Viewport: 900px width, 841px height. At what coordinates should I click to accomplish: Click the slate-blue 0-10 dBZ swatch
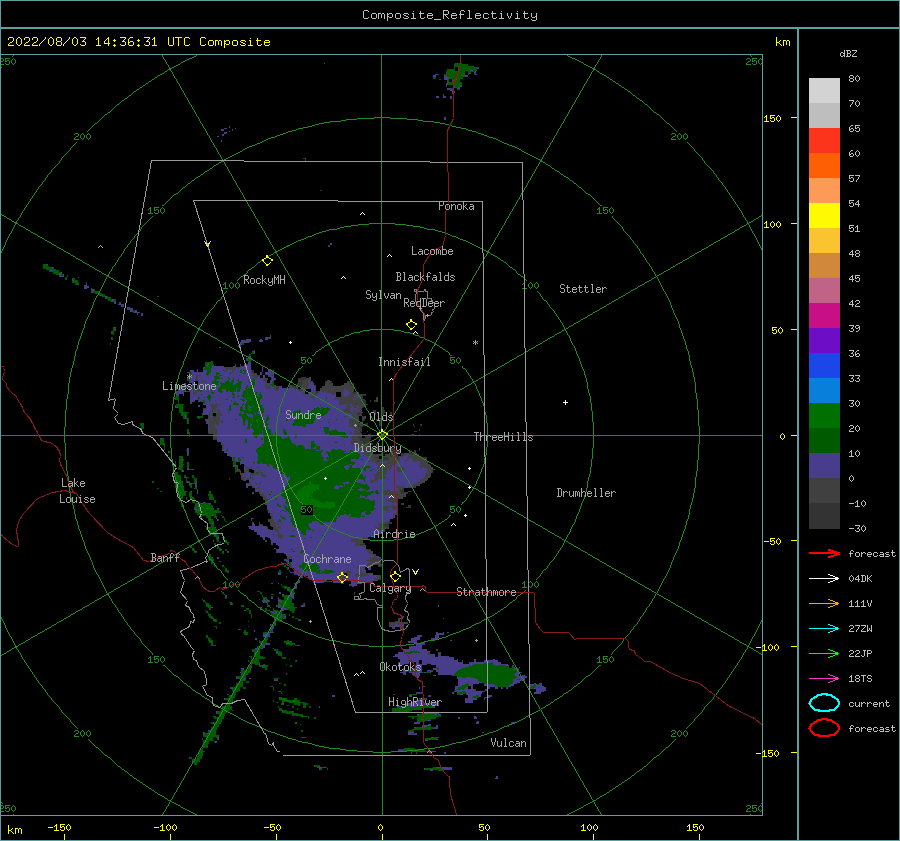coord(824,465)
